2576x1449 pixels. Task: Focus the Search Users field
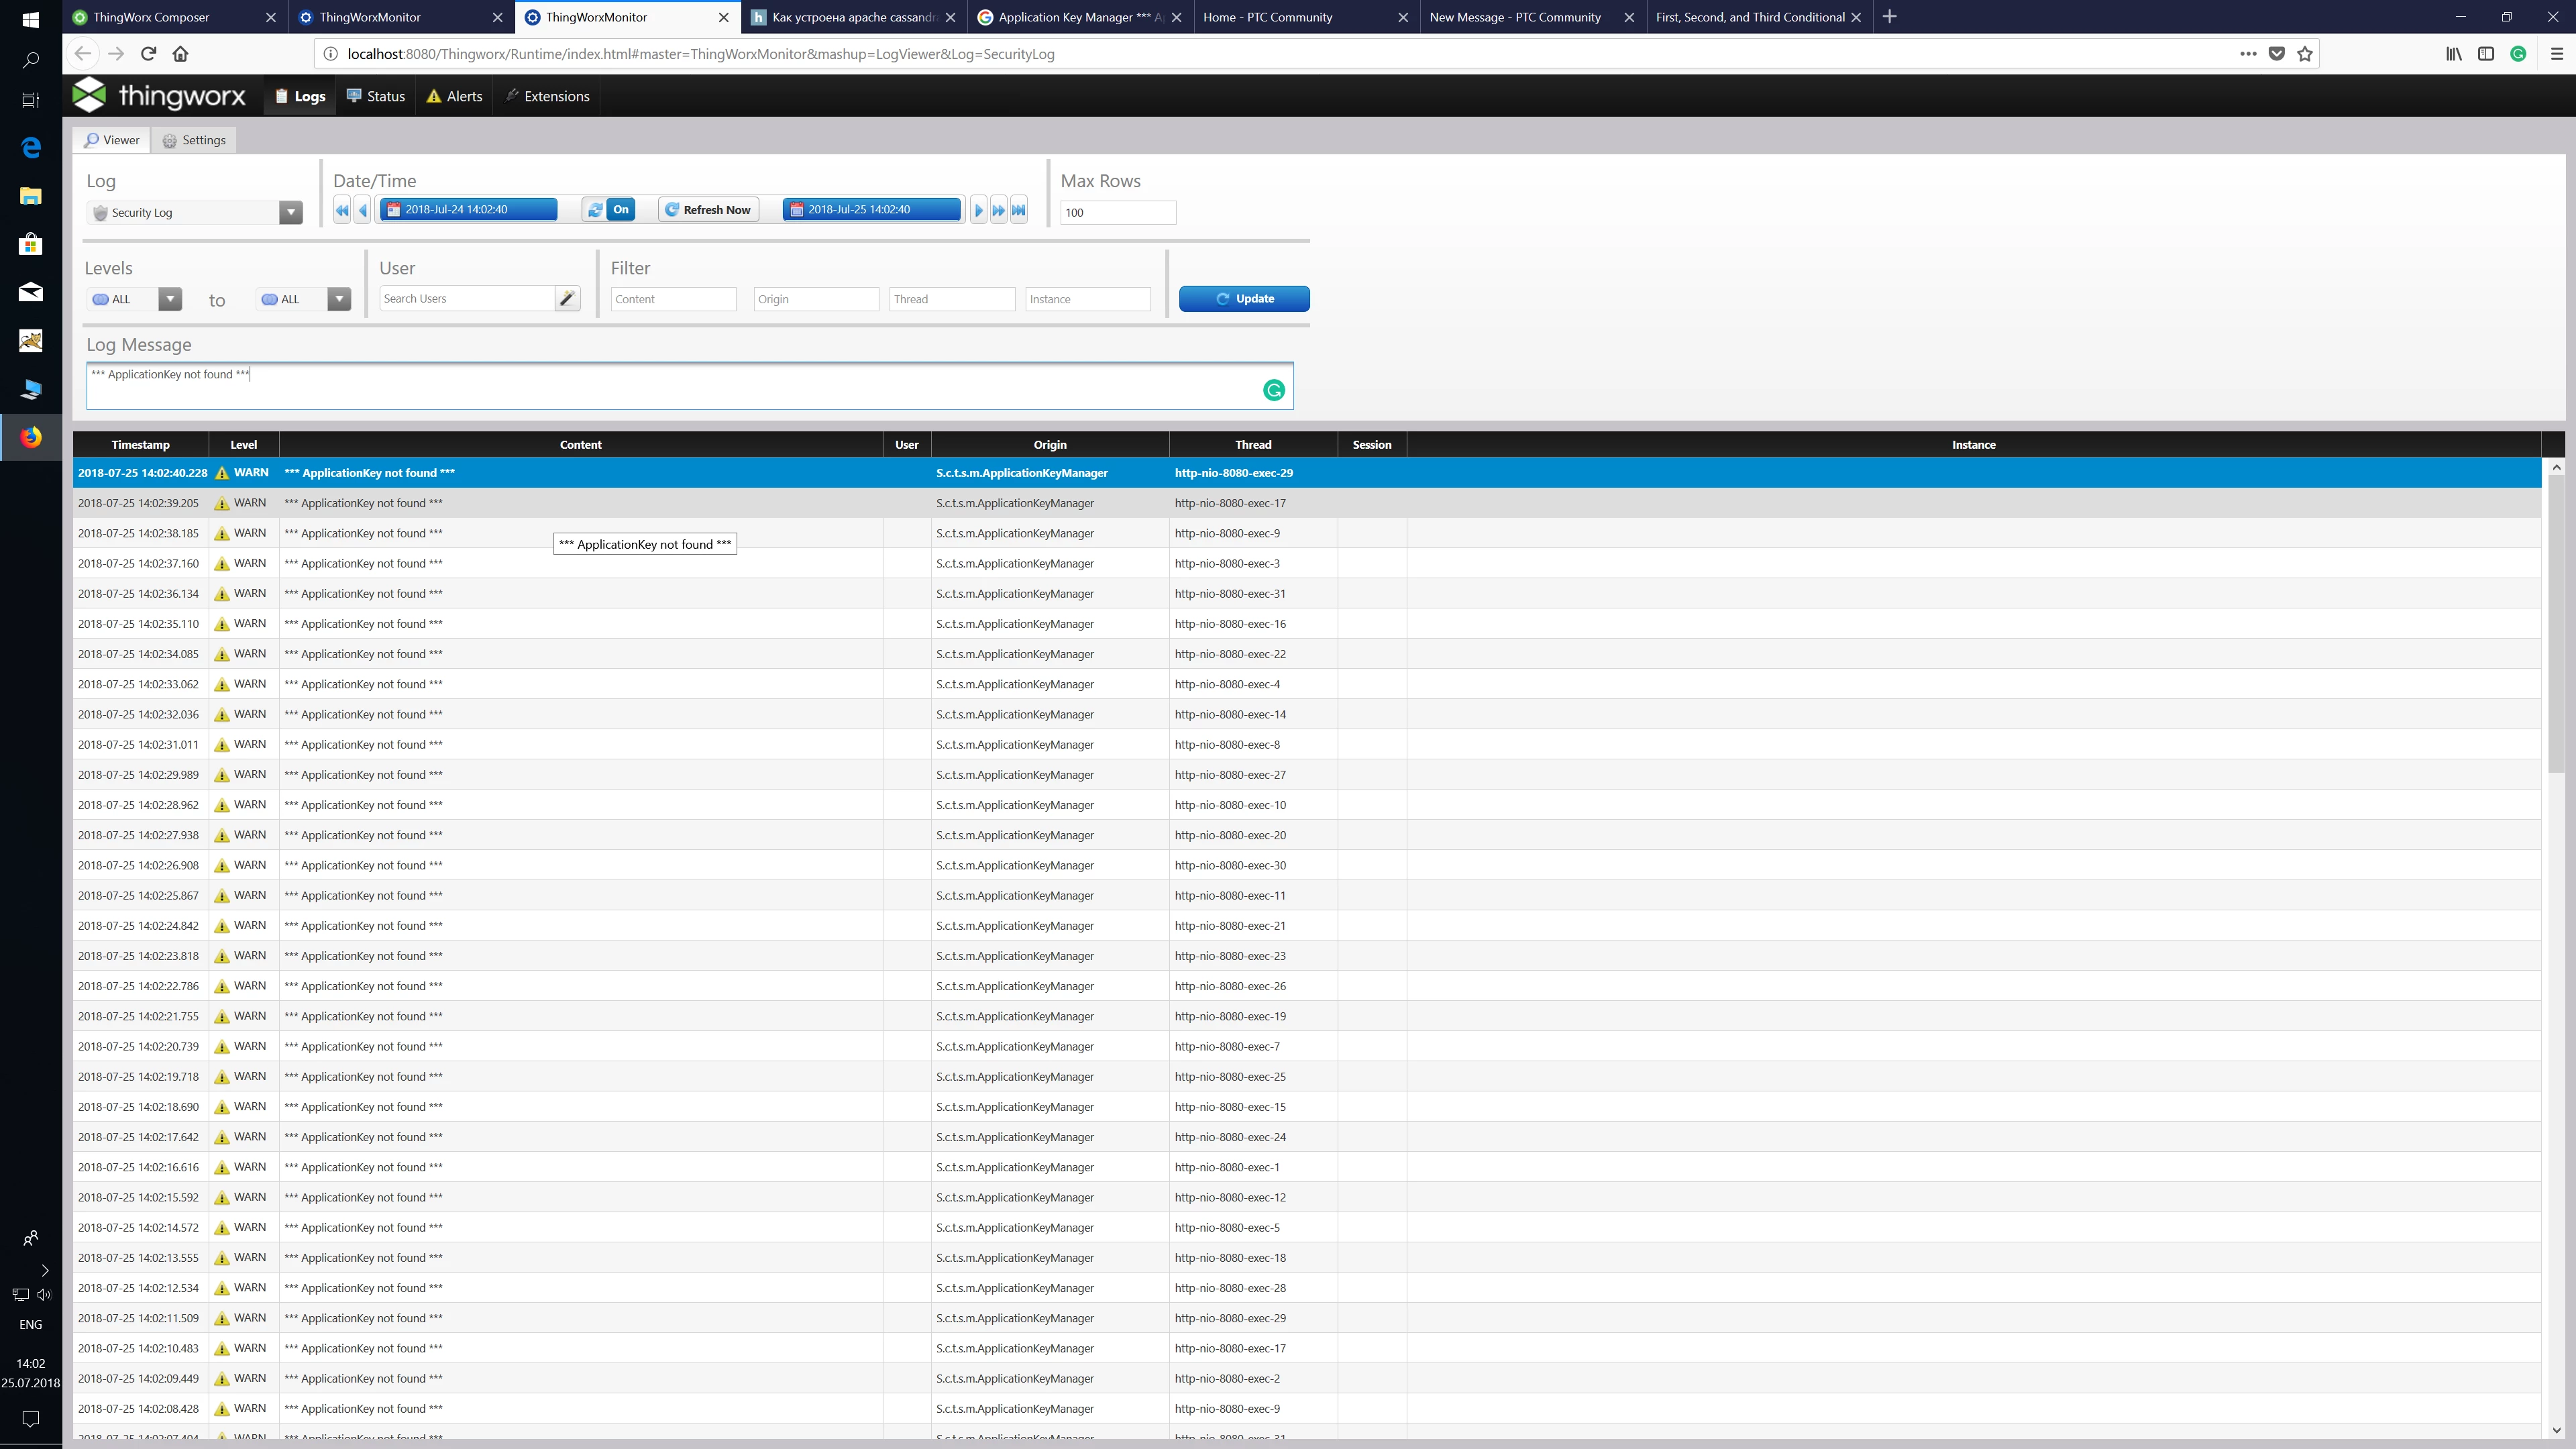pos(467,298)
